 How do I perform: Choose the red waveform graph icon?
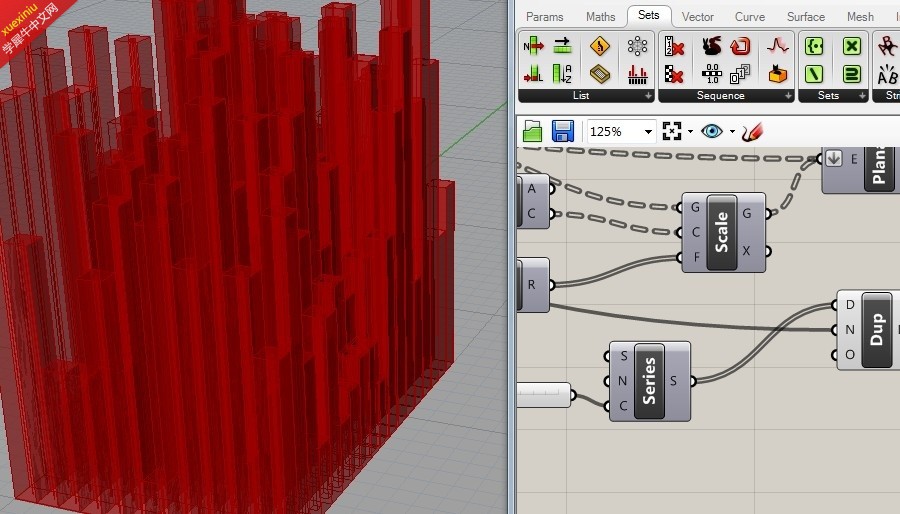pyautogui.click(x=778, y=46)
